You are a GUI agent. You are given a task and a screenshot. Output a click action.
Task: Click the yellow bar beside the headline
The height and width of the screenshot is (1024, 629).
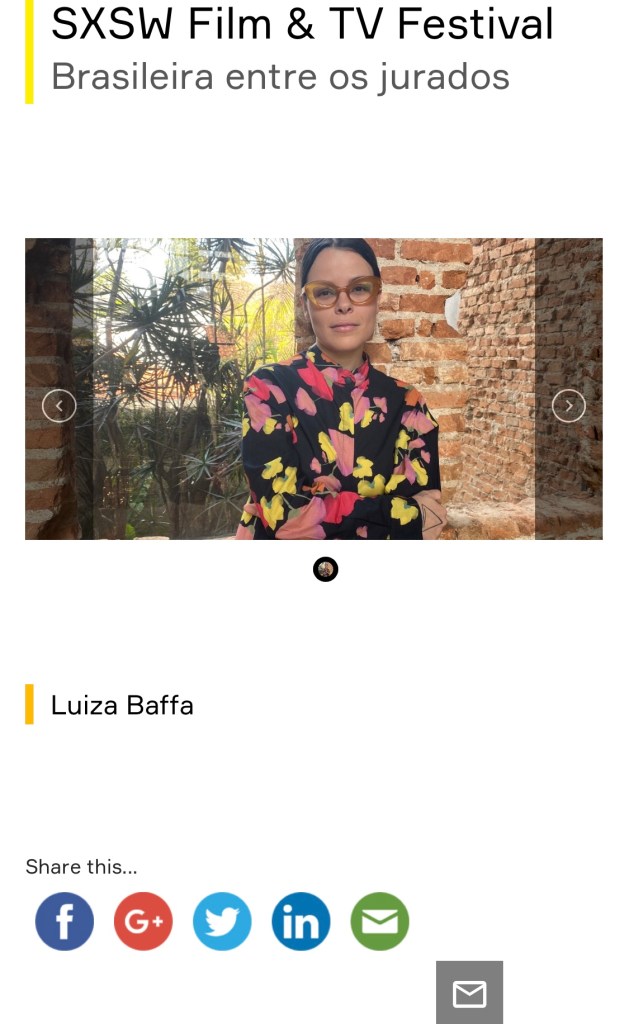point(29,52)
